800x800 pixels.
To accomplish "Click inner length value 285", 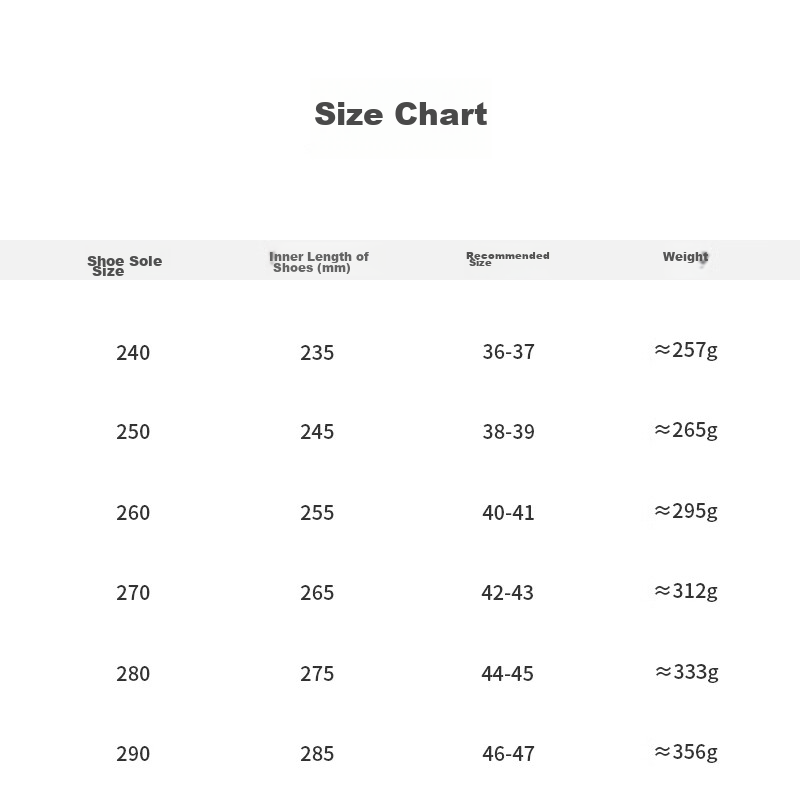I will (317, 754).
